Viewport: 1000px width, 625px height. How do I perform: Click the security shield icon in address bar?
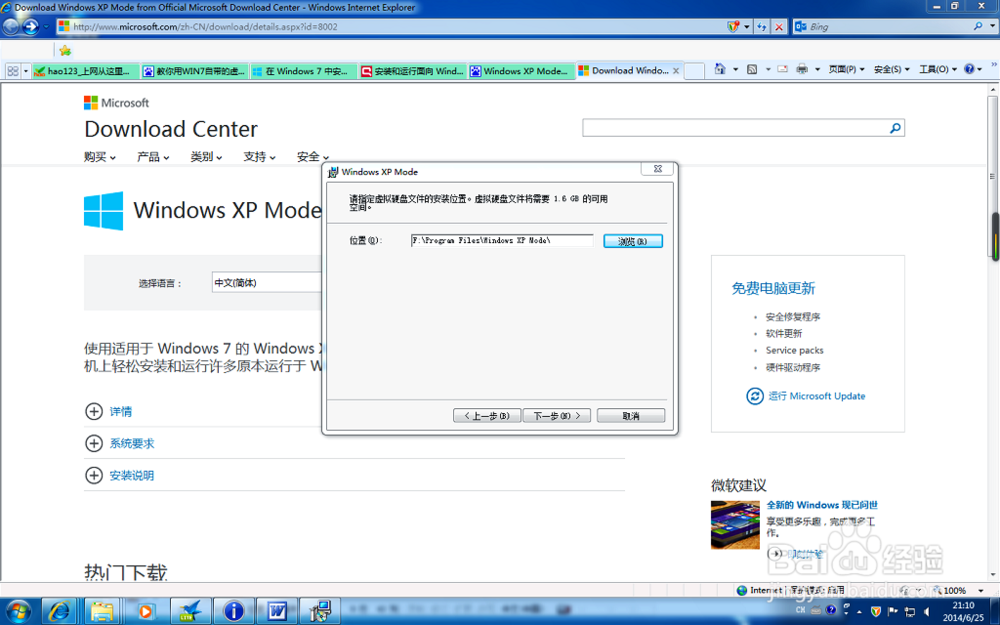733,27
